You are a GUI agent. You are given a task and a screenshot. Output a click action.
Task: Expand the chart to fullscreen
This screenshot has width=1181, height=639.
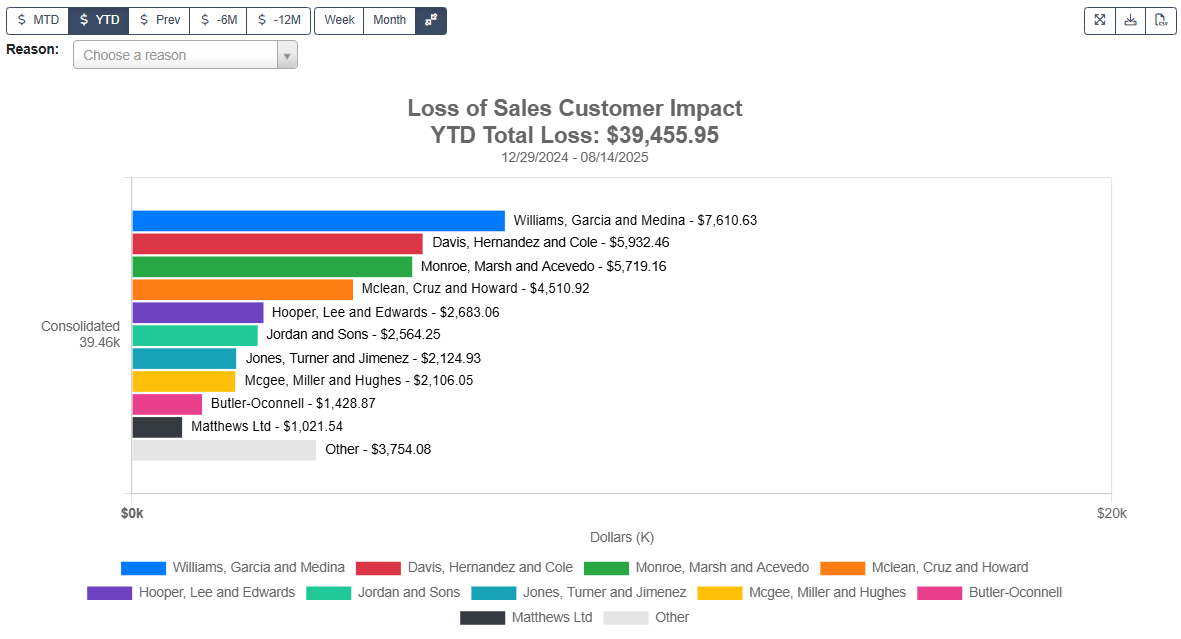pos(1099,20)
